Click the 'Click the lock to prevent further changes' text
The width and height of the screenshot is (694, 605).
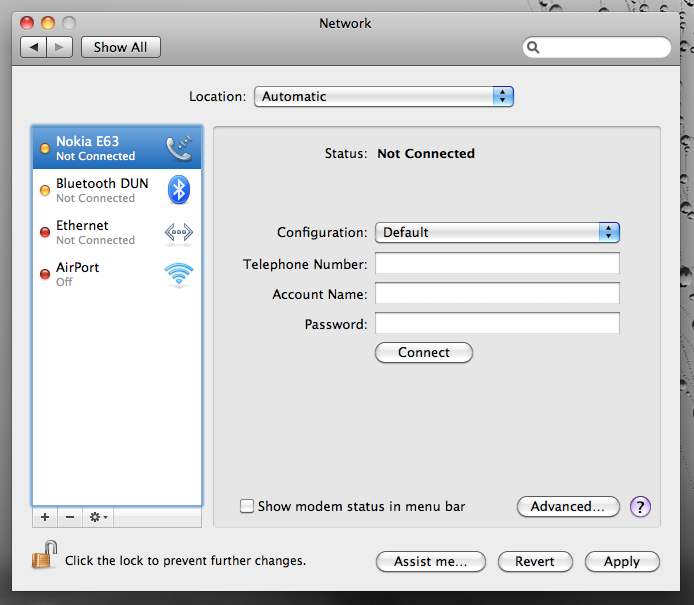click(185, 561)
